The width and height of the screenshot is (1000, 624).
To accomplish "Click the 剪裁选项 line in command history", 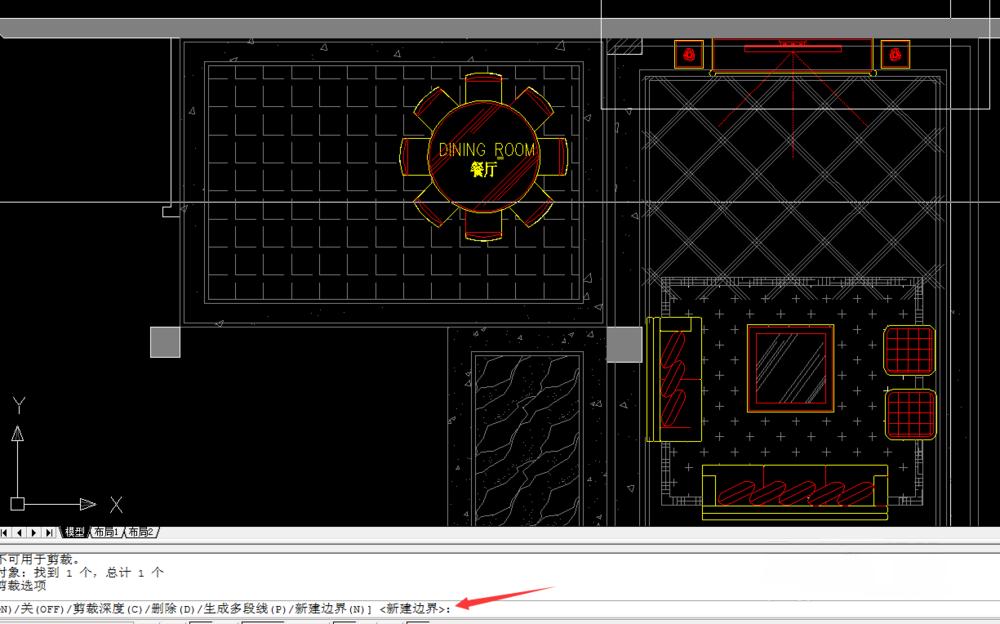I will pyautogui.click(x=23, y=585).
